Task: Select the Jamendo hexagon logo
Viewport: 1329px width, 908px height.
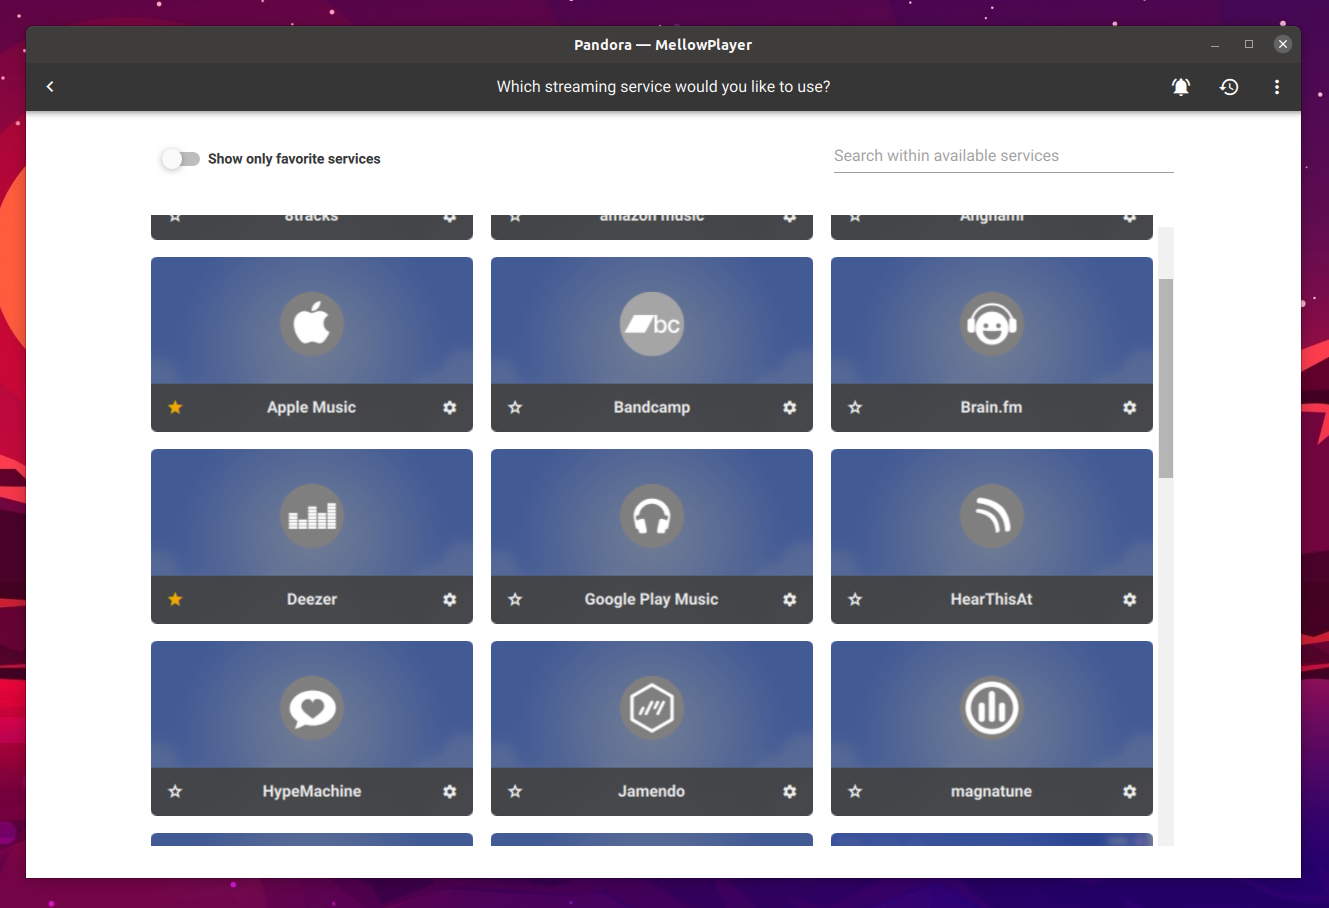Action: click(652, 708)
